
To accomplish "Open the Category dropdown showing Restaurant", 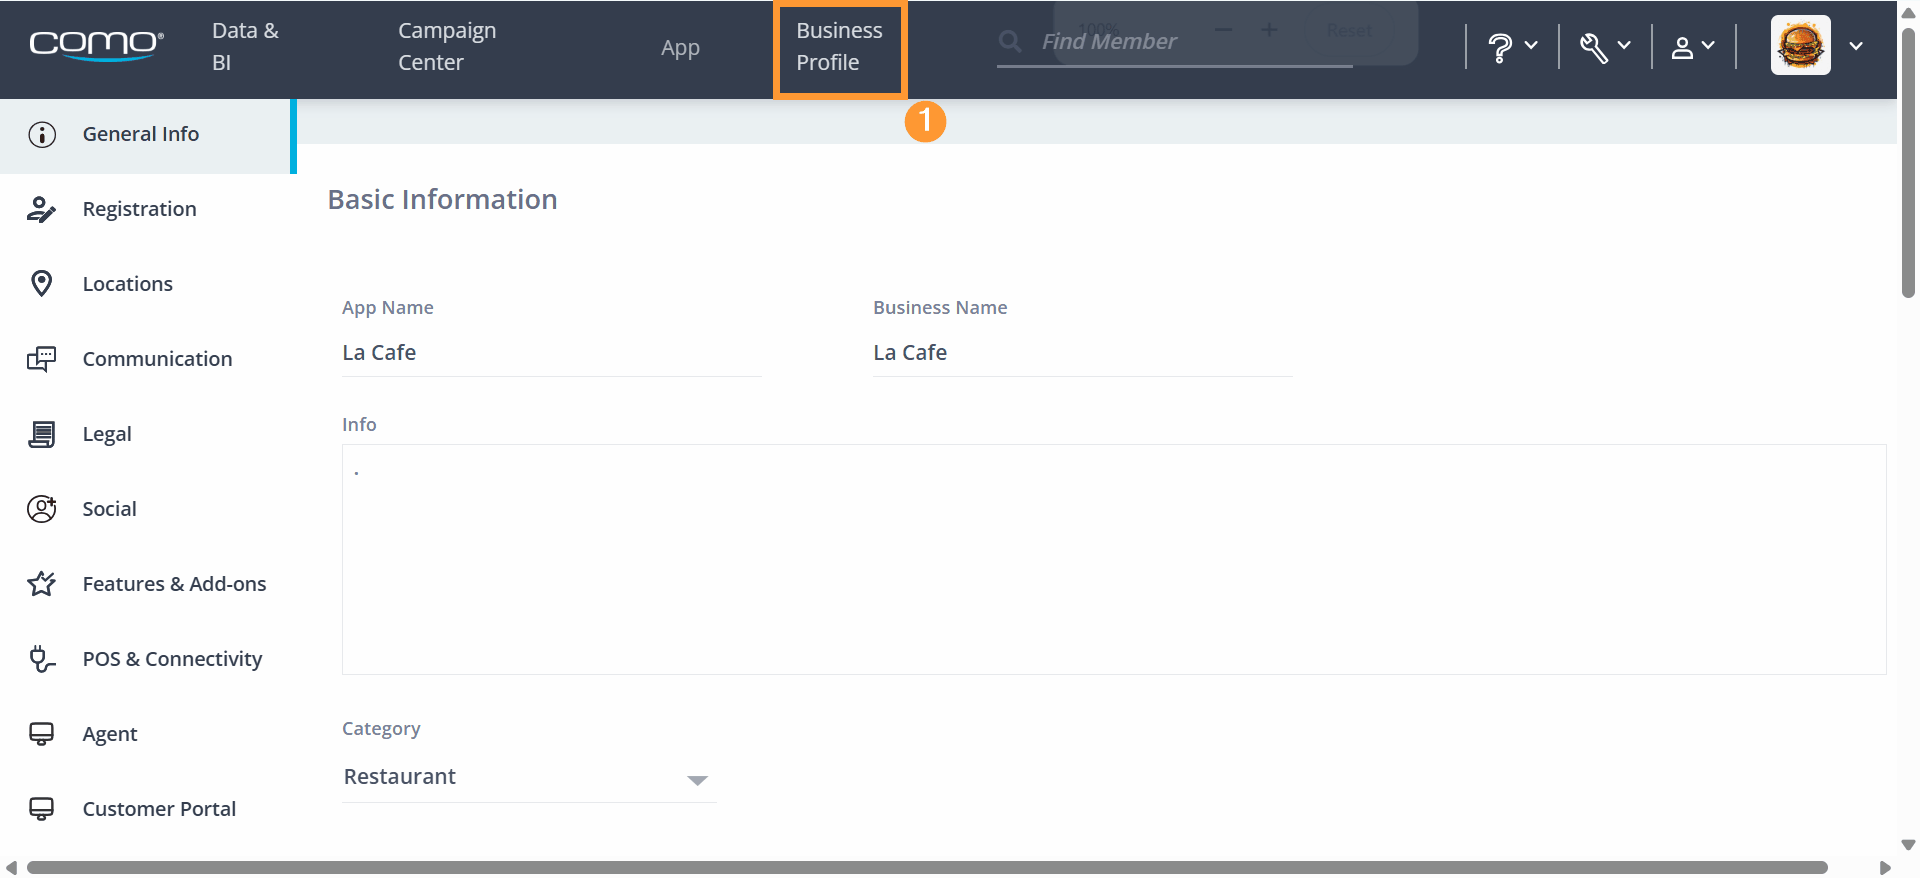I will click(529, 777).
